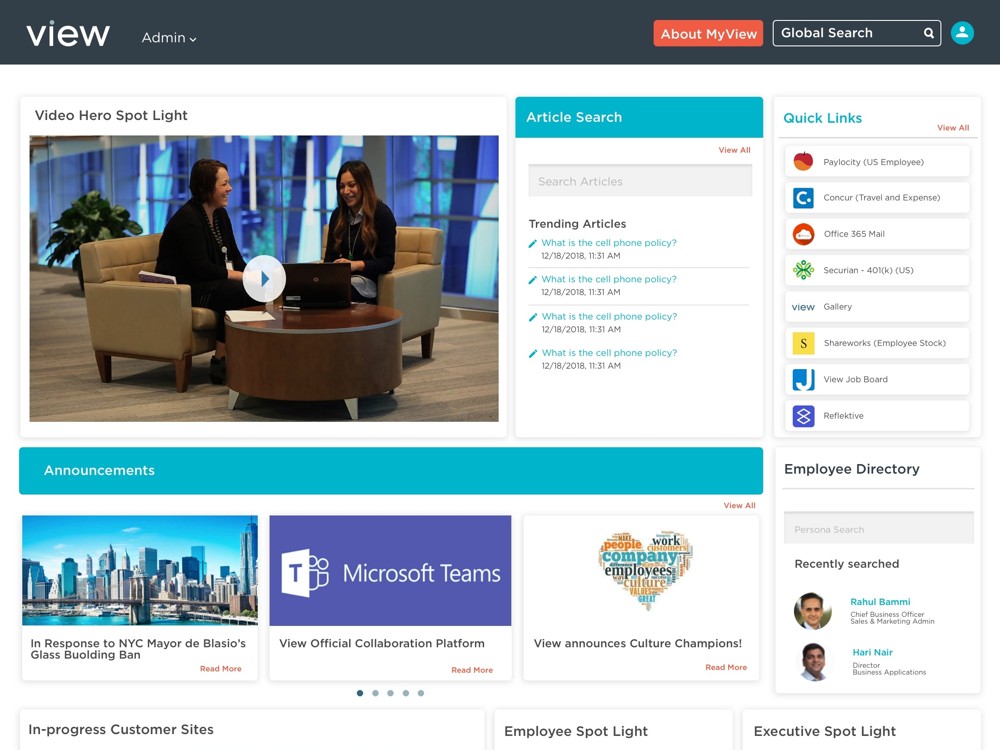Open the user profile avatar icon

[x=962, y=33]
